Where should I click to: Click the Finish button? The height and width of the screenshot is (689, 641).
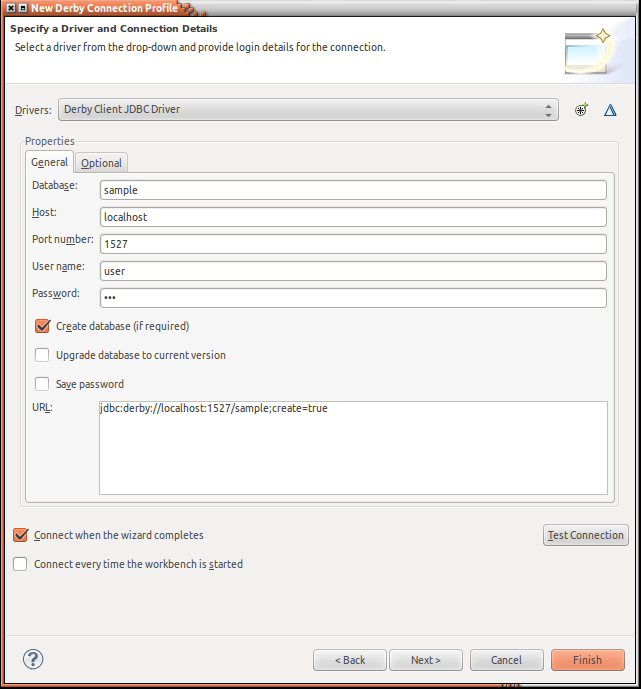tap(587, 660)
